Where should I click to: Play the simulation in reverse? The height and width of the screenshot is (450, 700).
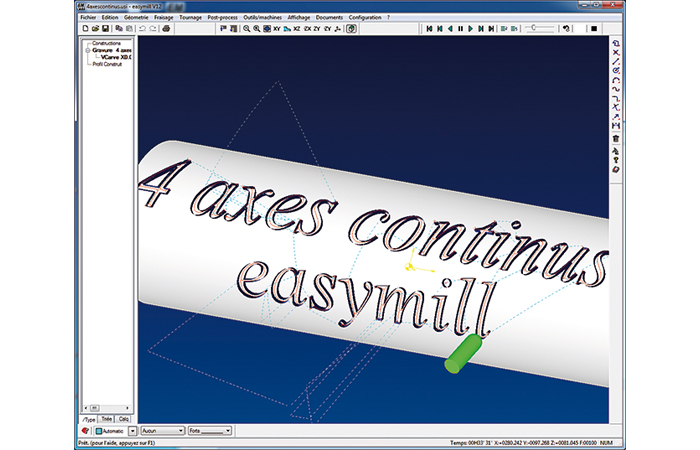[x=450, y=29]
